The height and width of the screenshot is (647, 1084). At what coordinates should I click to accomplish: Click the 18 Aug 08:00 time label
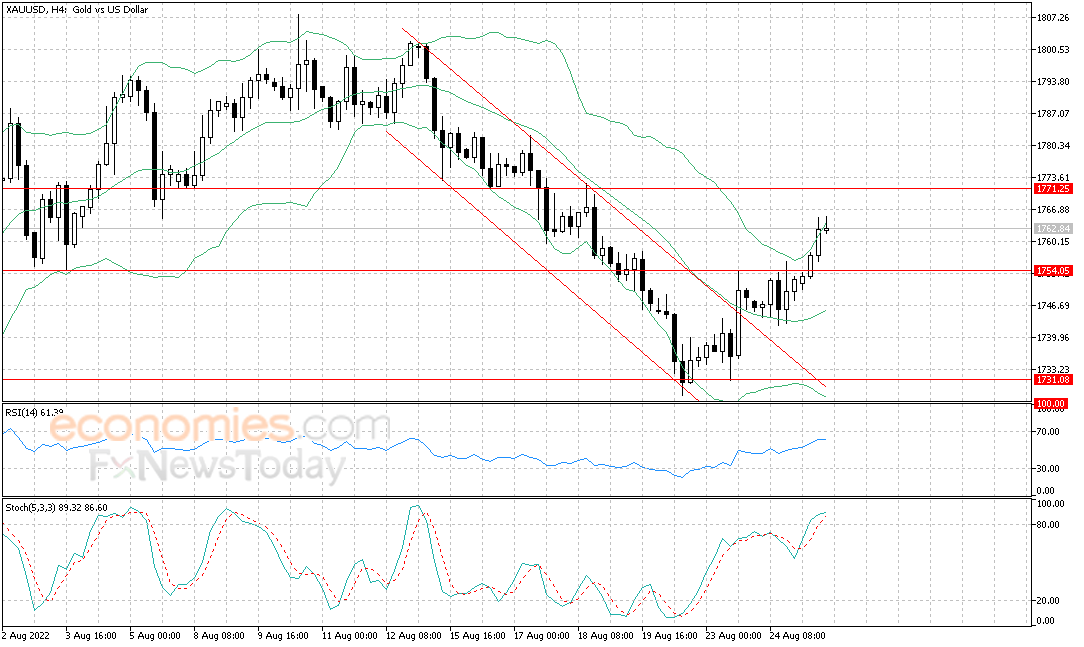pos(605,636)
